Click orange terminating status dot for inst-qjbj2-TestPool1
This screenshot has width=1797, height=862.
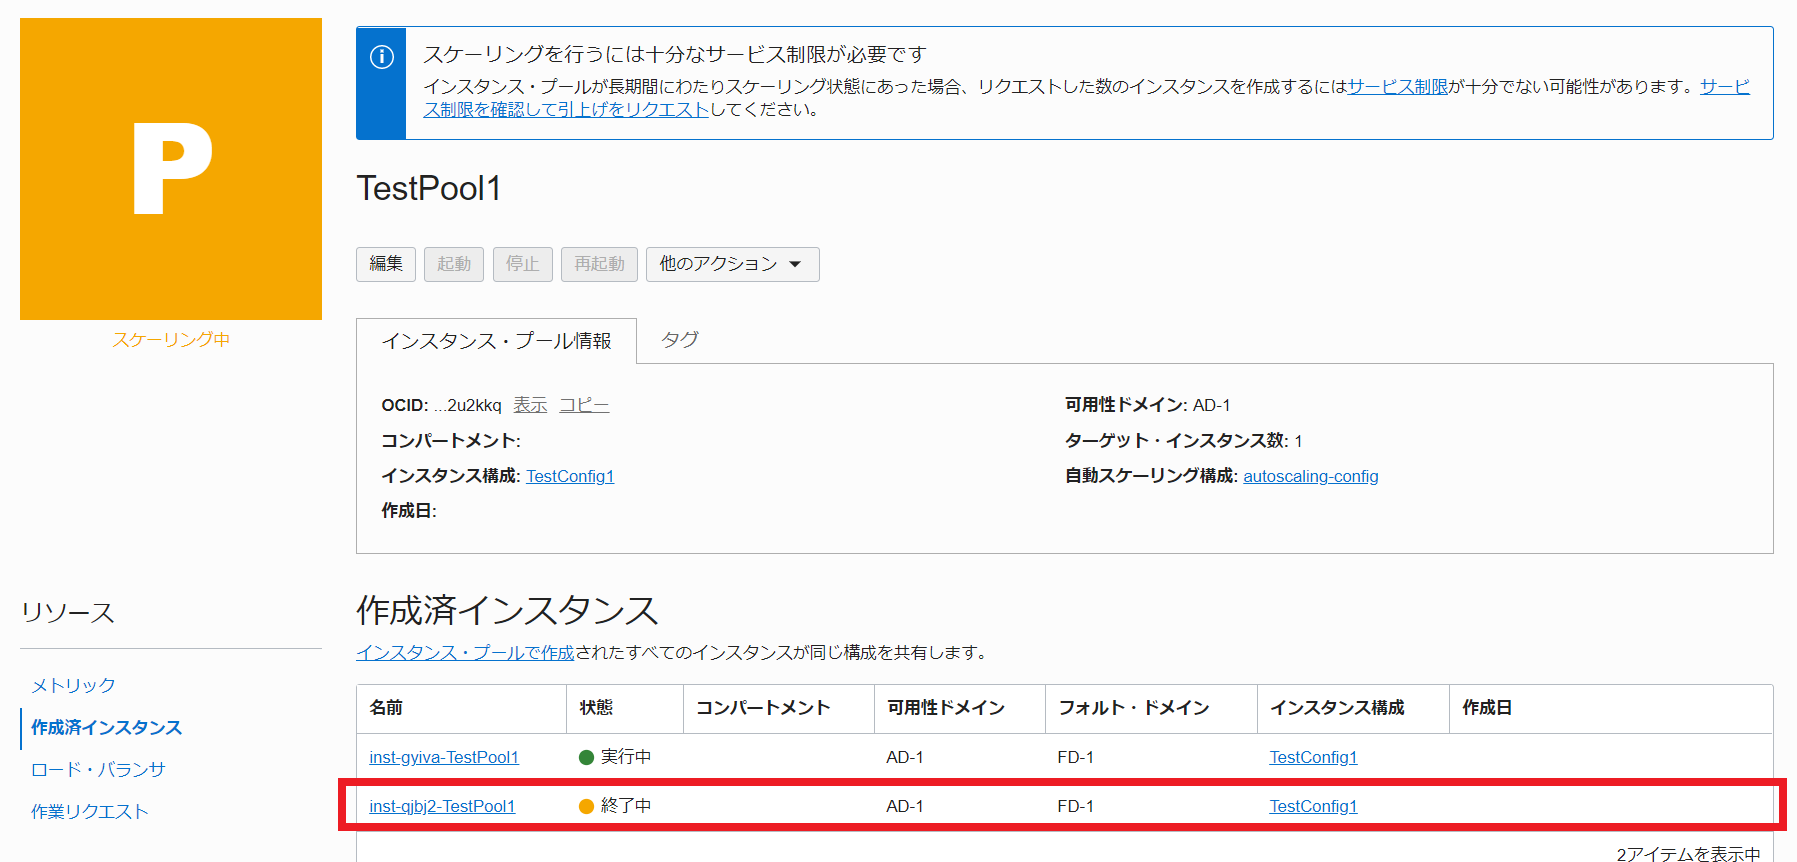tap(587, 806)
